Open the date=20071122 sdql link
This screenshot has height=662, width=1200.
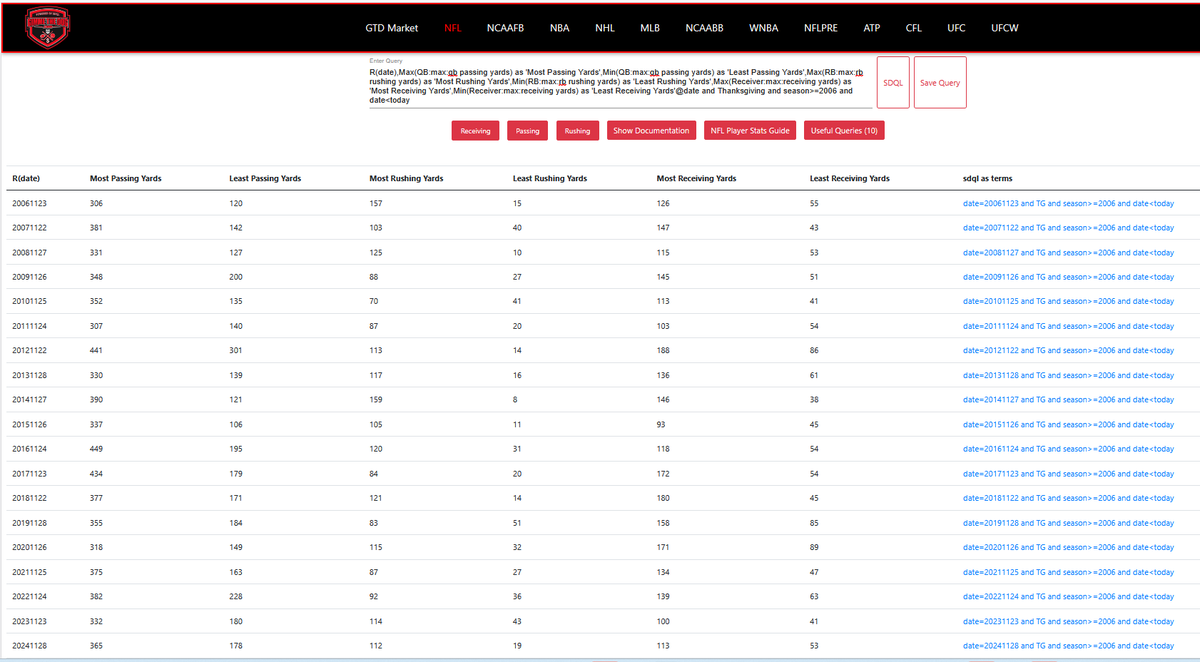point(1068,228)
